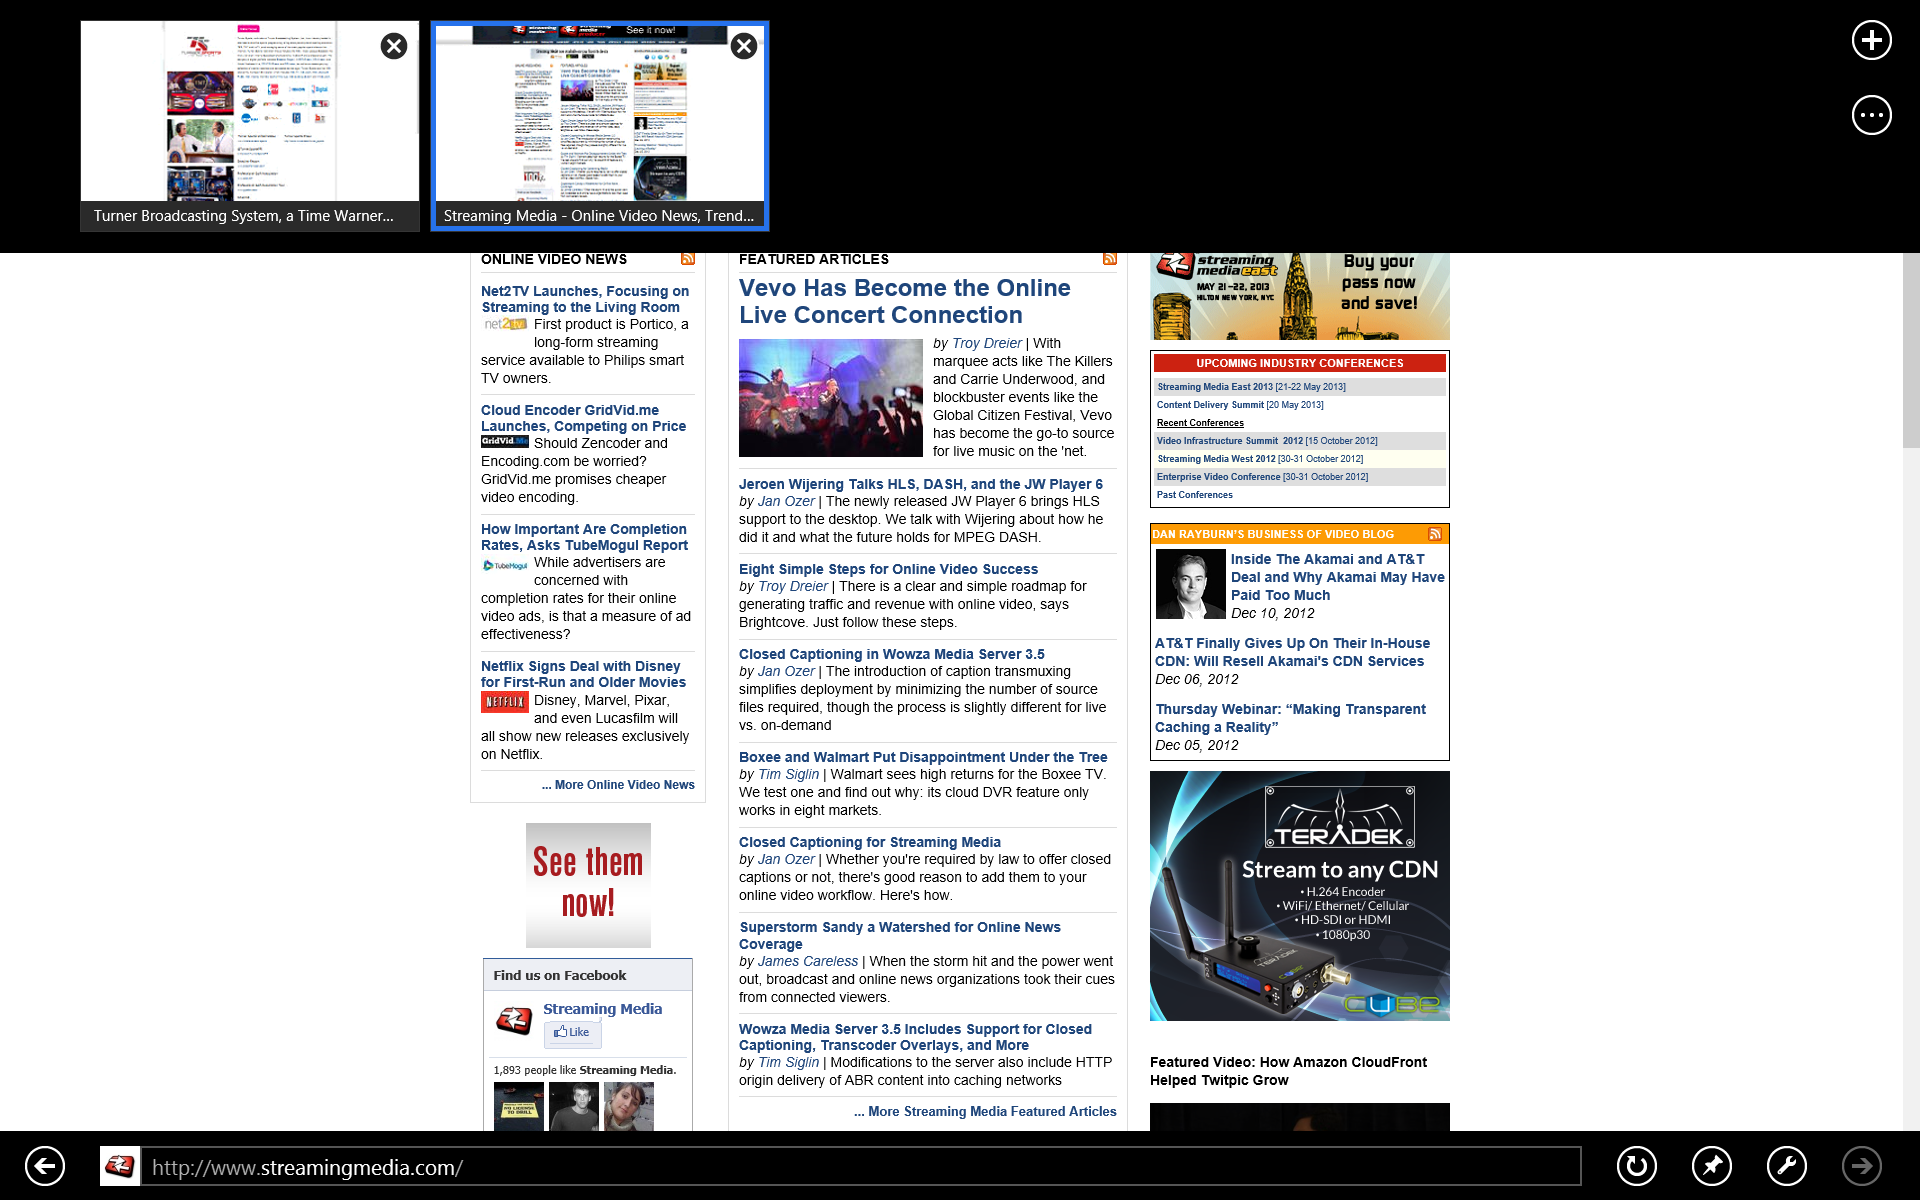Open Featured Articles RSS feed icon
The height and width of the screenshot is (1200, 1920).
point(1110,259)
